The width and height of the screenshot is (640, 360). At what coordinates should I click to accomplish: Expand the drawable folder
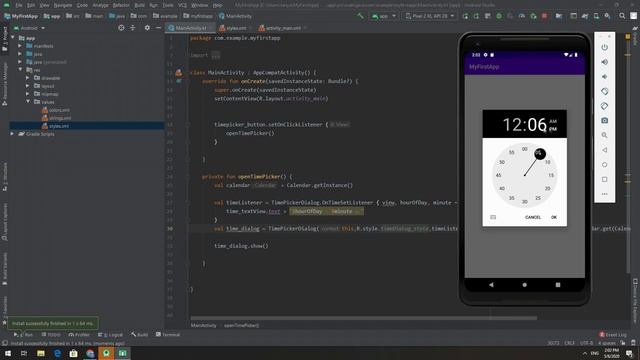27,78
